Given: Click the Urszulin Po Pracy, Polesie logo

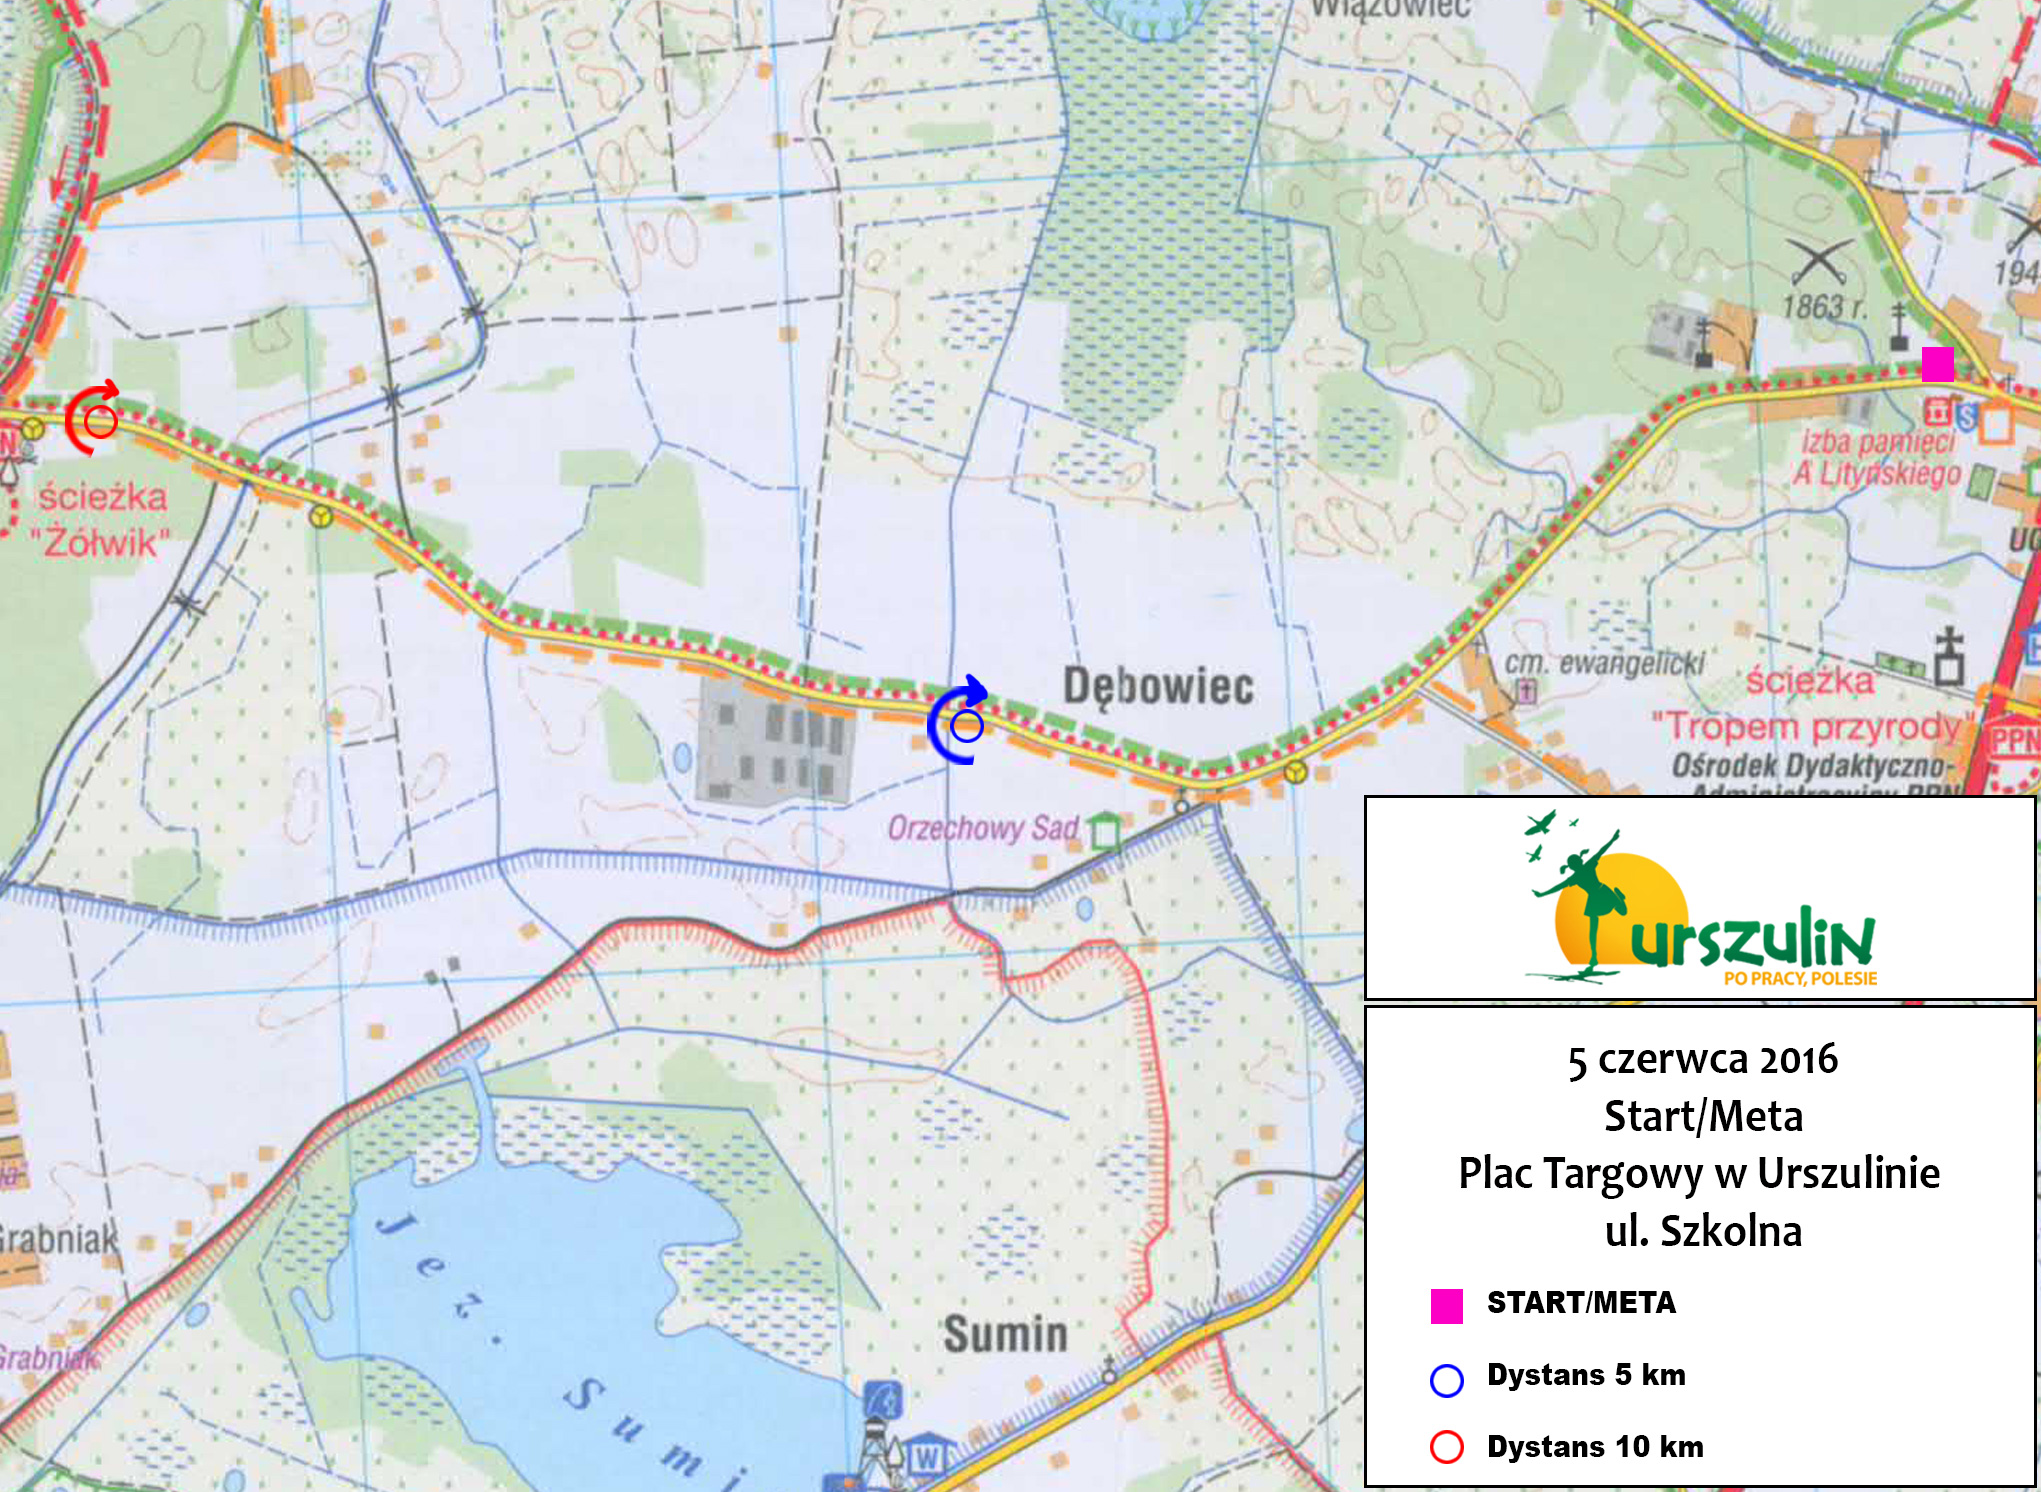Looking at the screenshot, I should point(1699,901).
